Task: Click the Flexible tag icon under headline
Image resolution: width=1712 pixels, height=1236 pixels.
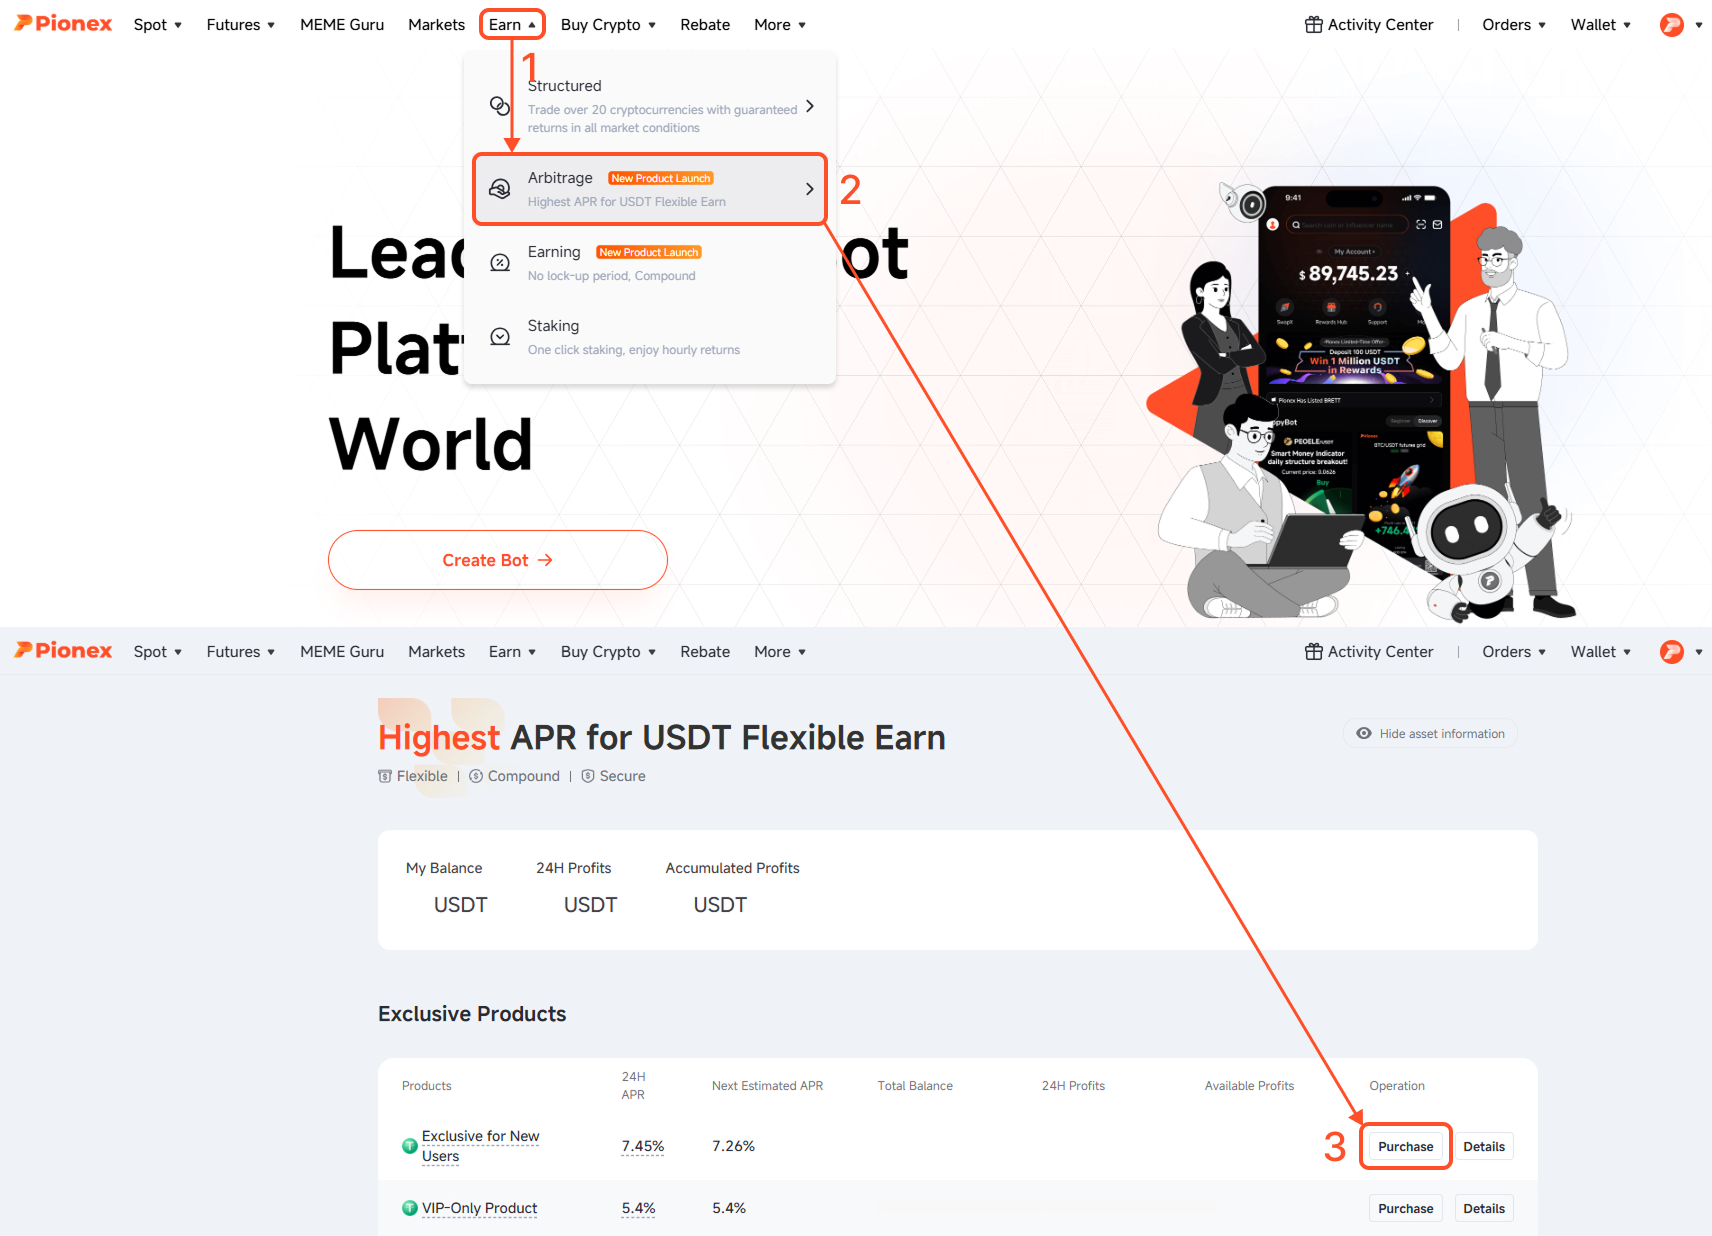Action: (385, 776)
